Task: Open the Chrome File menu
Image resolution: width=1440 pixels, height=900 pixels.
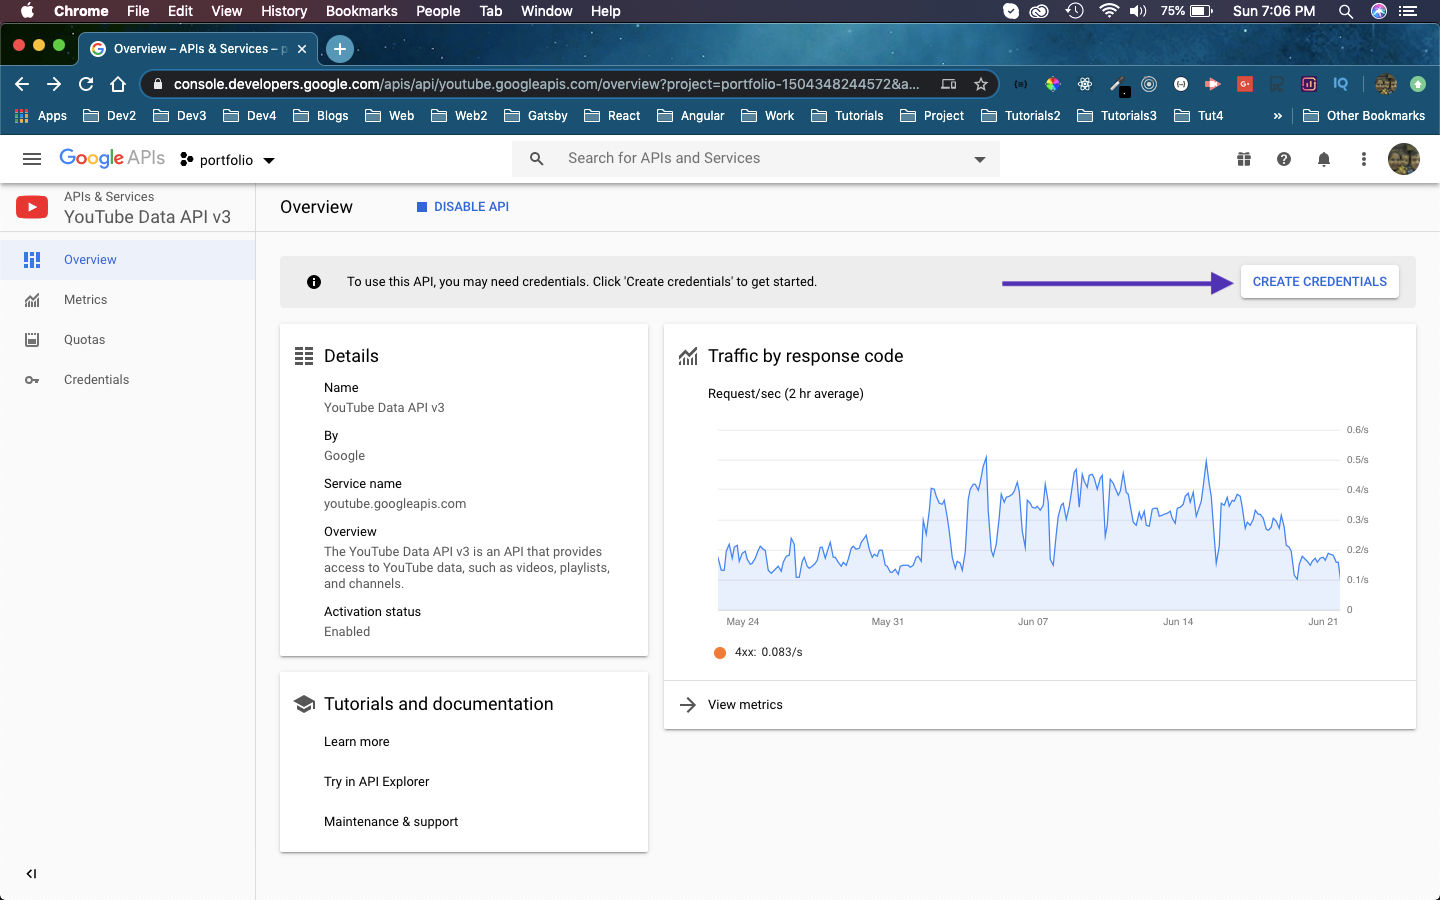Action: pyautogui.click(x=138, y=11)
